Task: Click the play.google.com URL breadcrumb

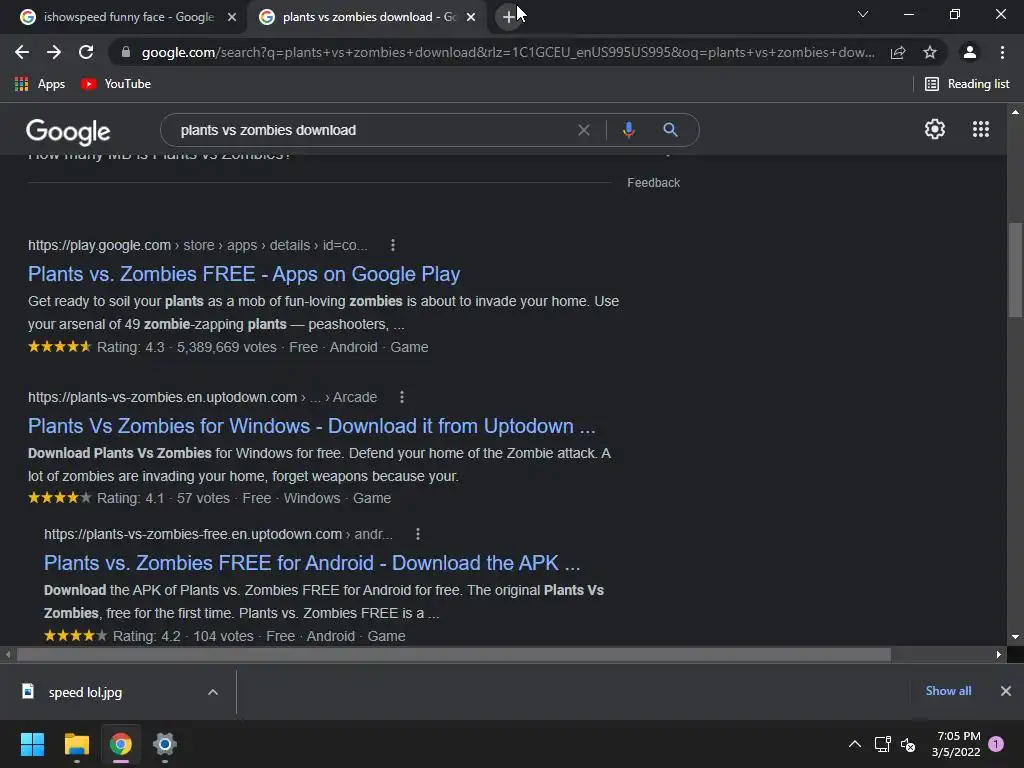Action: pos(198,245)
